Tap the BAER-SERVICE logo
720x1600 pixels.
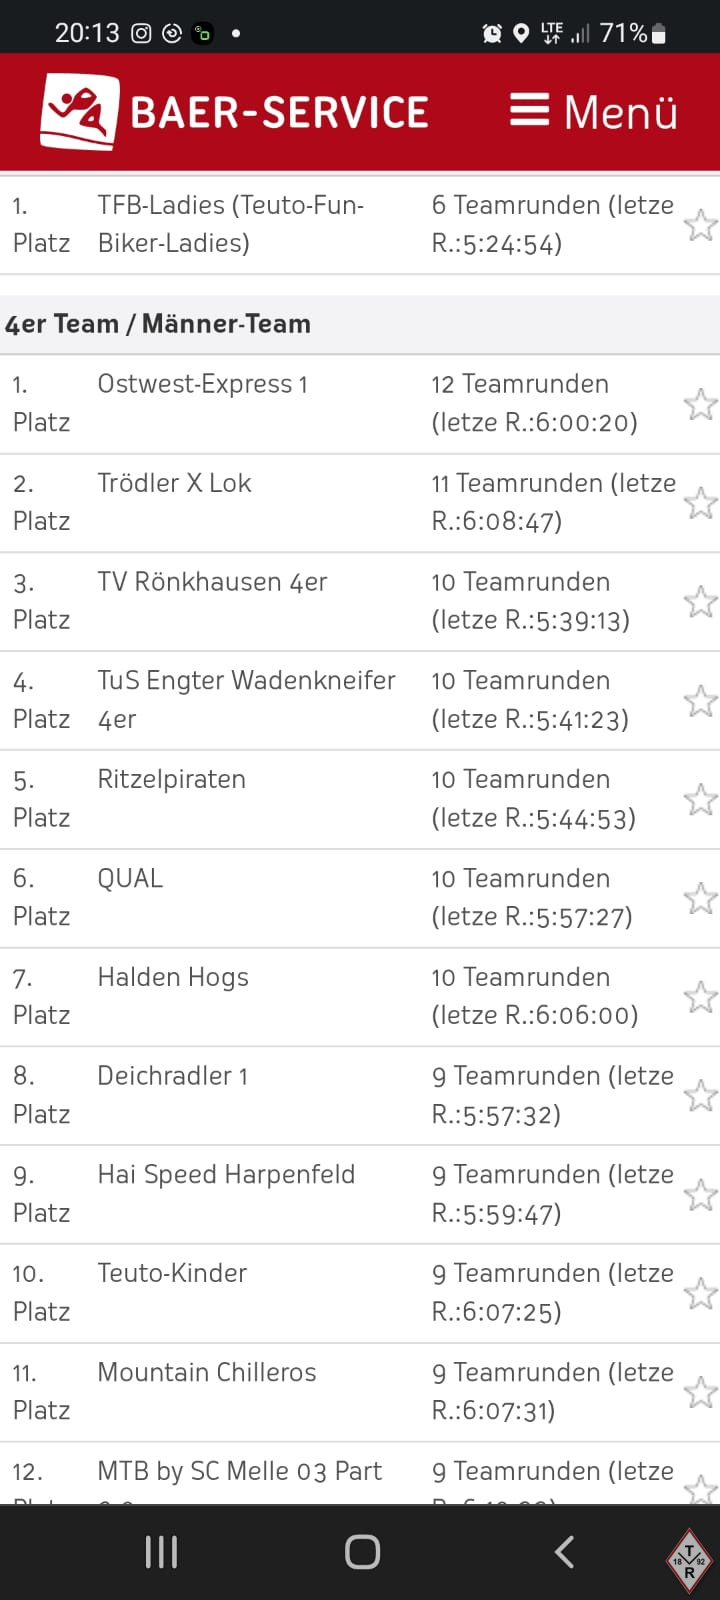coord(235,111)
